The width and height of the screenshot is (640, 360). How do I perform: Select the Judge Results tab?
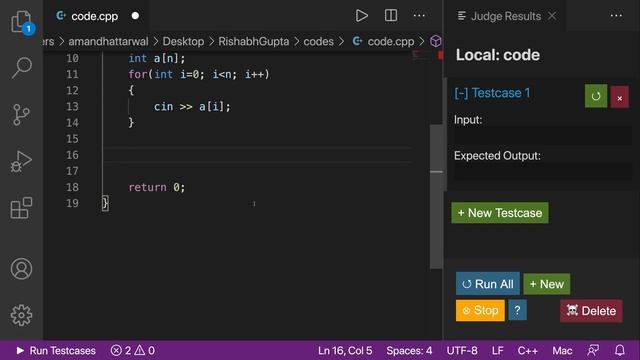coord(506,16)
